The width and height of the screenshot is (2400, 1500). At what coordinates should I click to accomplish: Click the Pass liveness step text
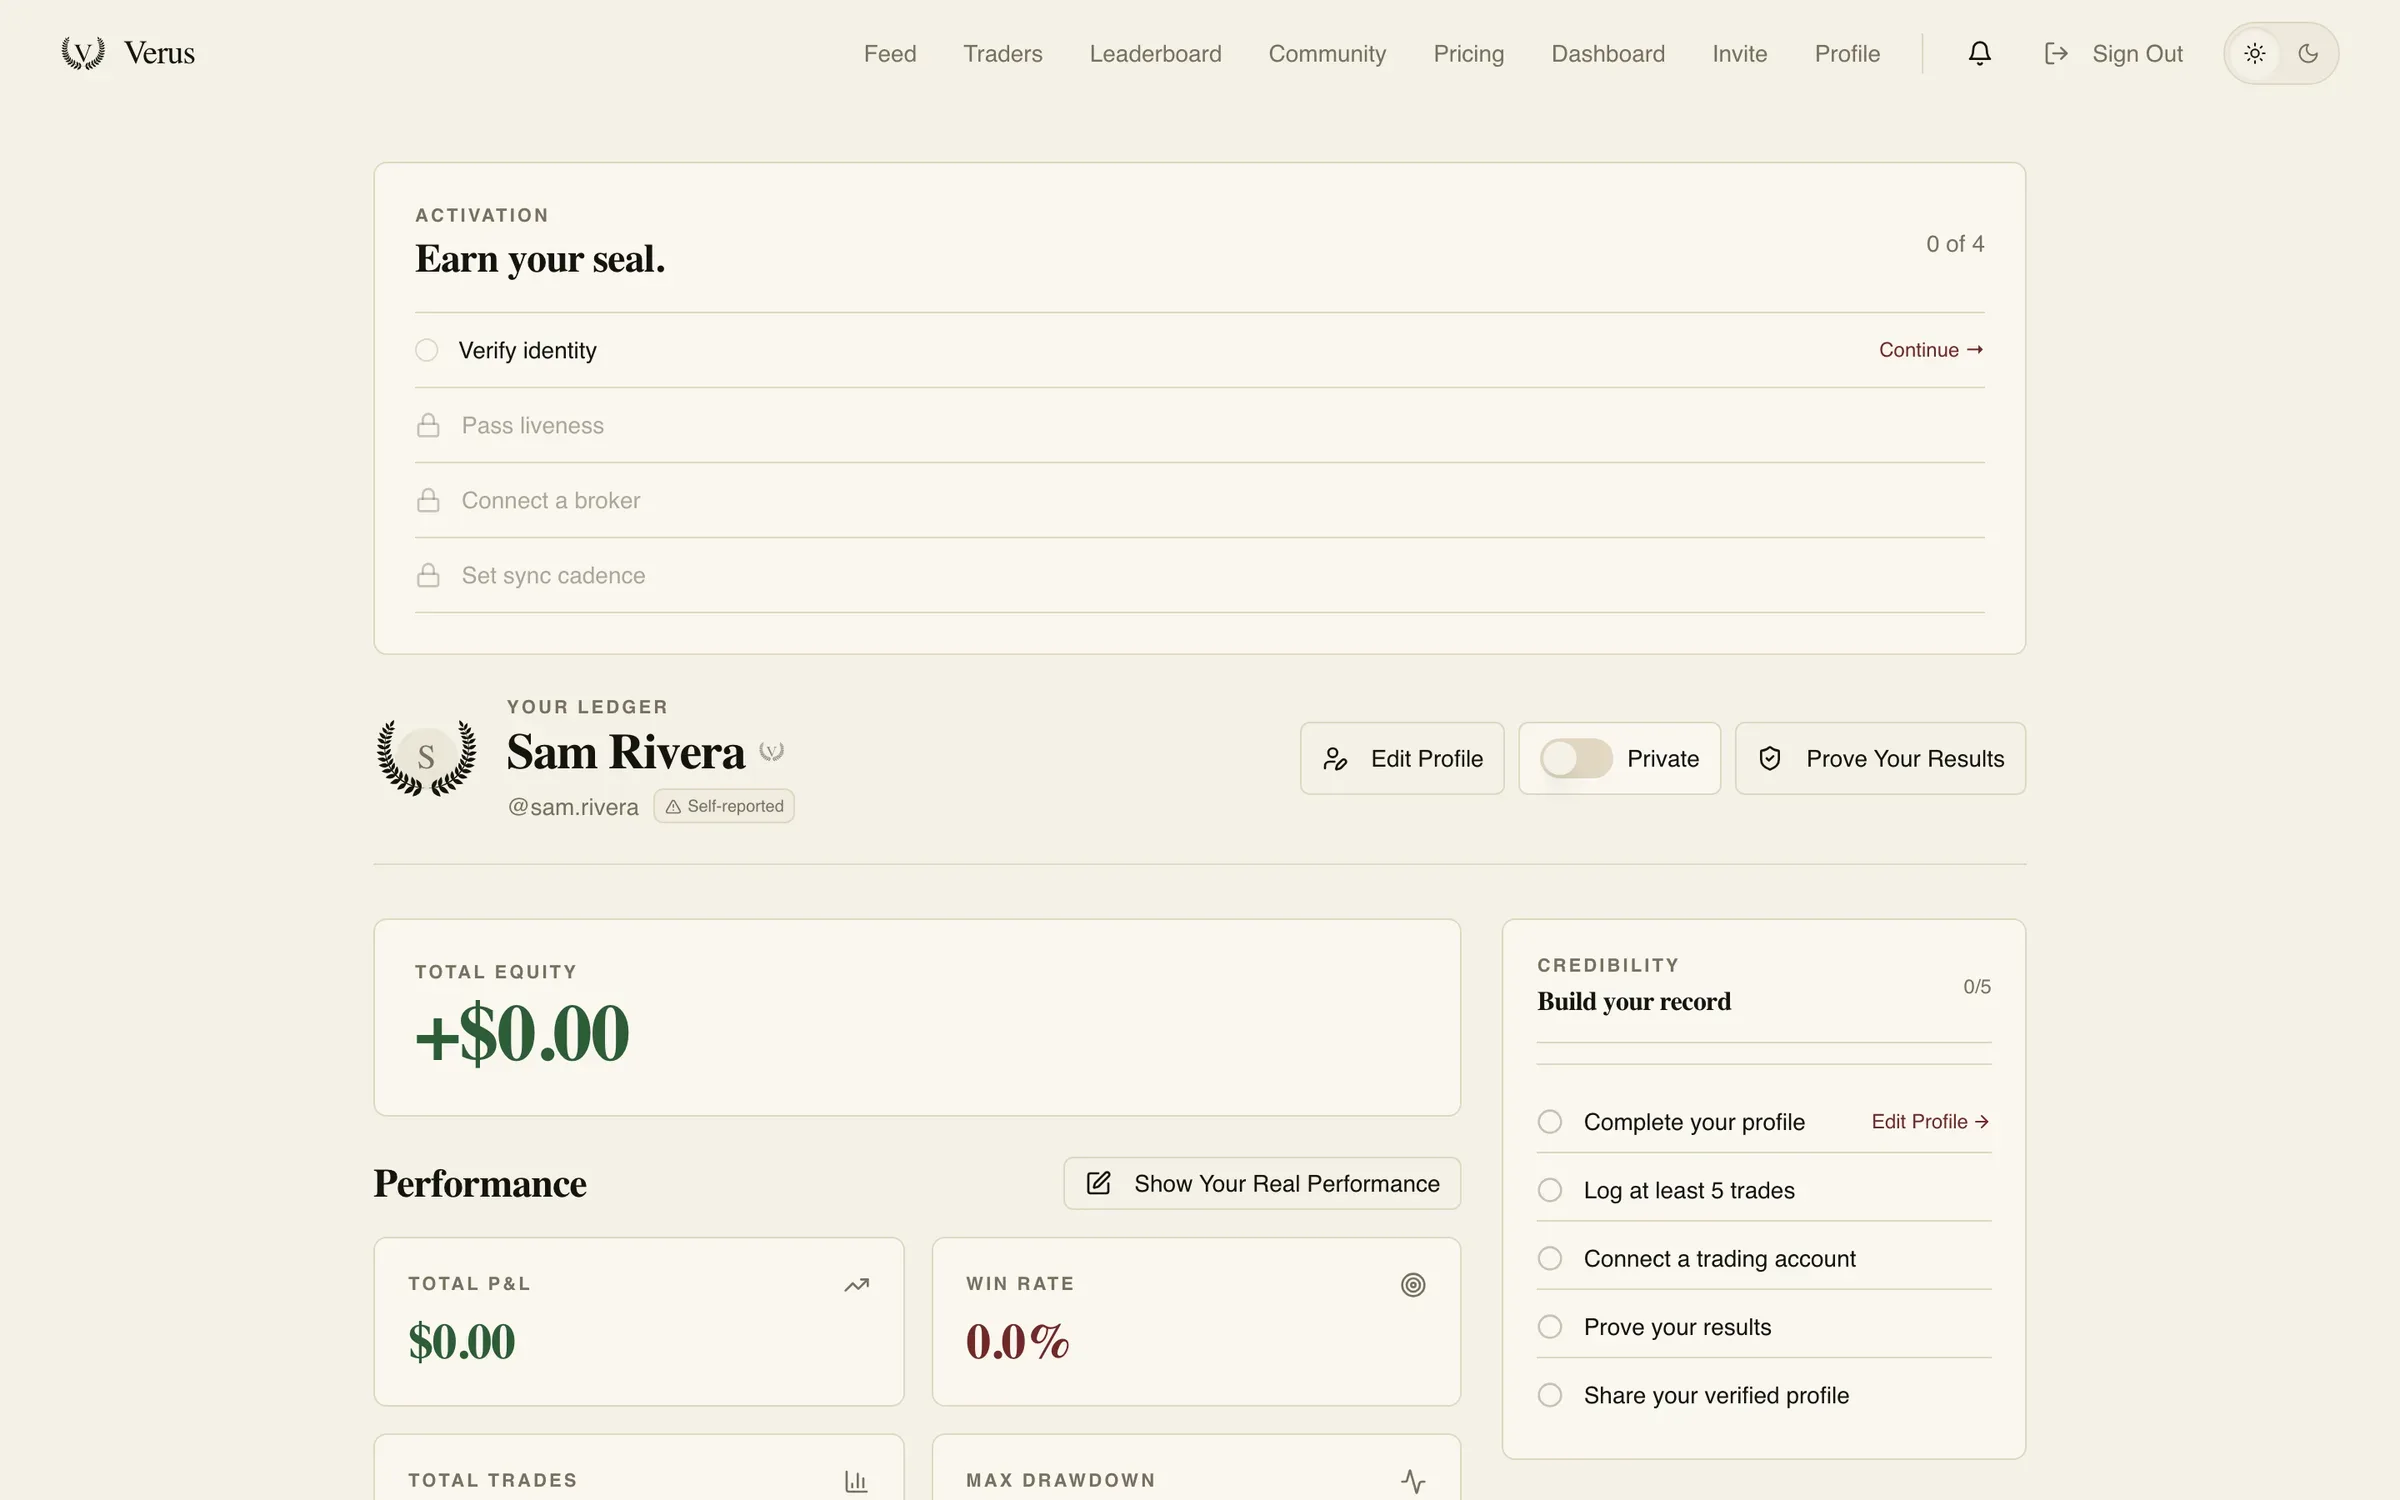532,425
